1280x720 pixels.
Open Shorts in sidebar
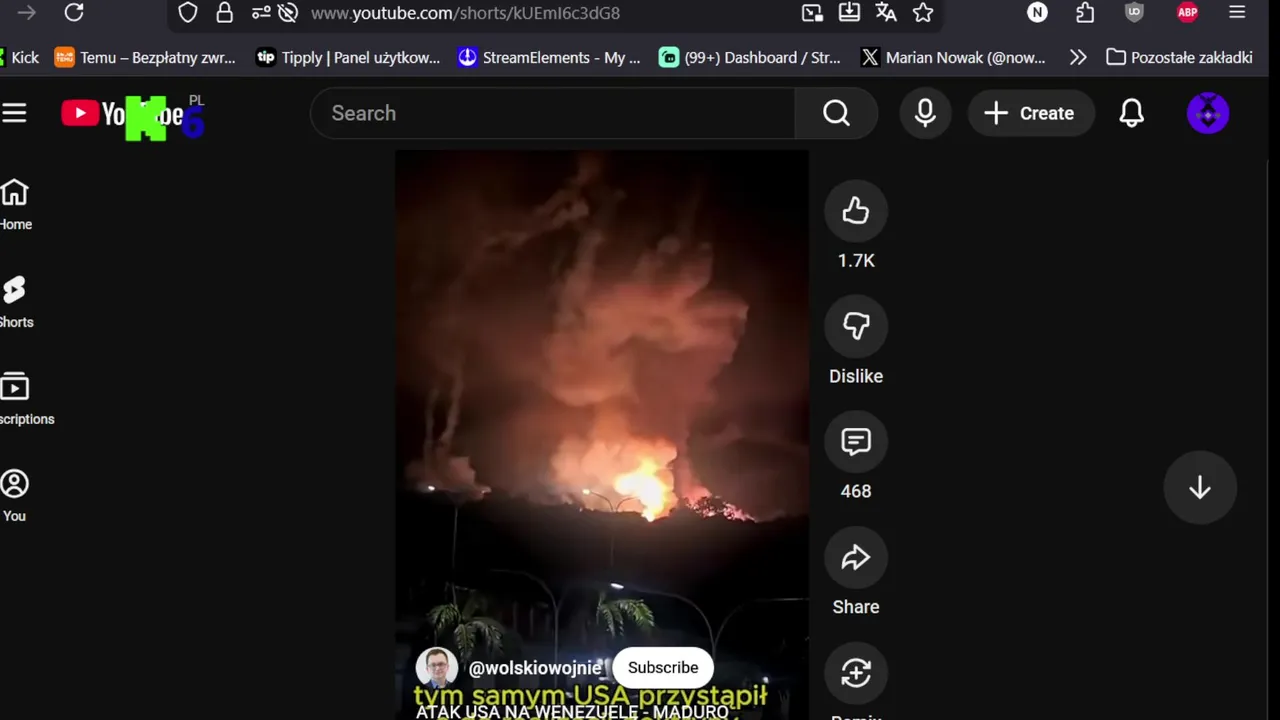click(15, 303)
